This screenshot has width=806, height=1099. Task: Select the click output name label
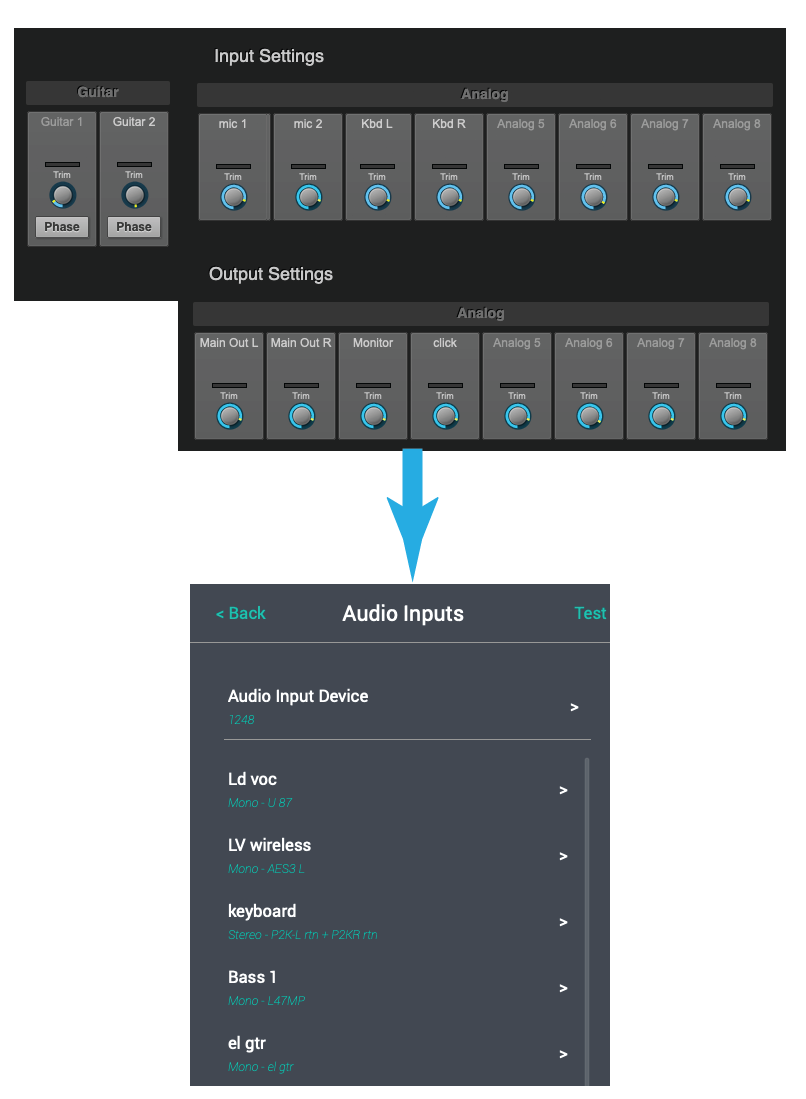coord(445,343)
